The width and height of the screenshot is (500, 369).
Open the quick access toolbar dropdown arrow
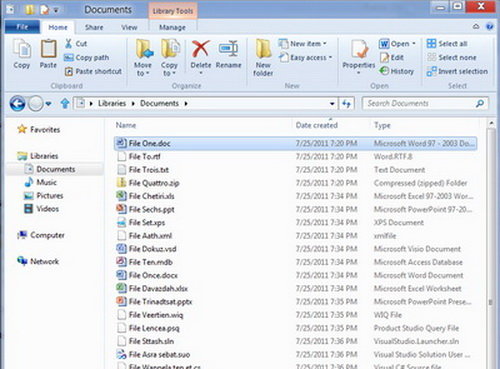56,10
